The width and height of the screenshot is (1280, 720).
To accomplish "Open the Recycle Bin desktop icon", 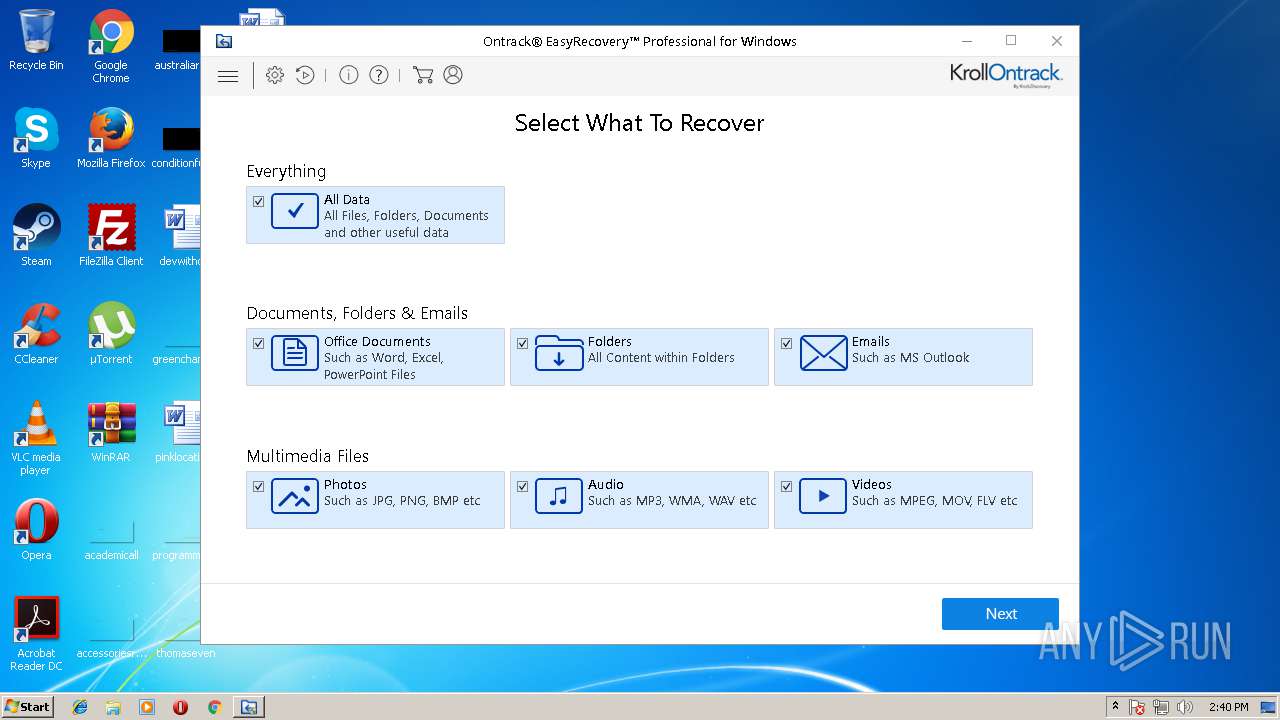I will (36, 41).
